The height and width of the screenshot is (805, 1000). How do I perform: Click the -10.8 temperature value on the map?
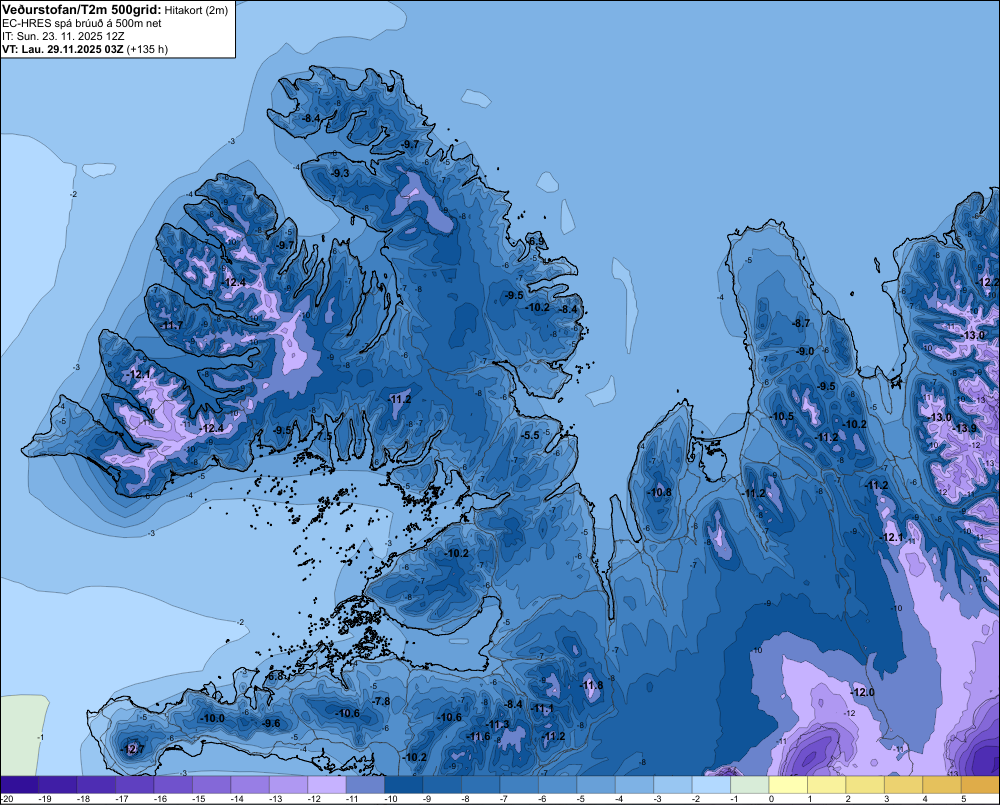pos(660,492)
